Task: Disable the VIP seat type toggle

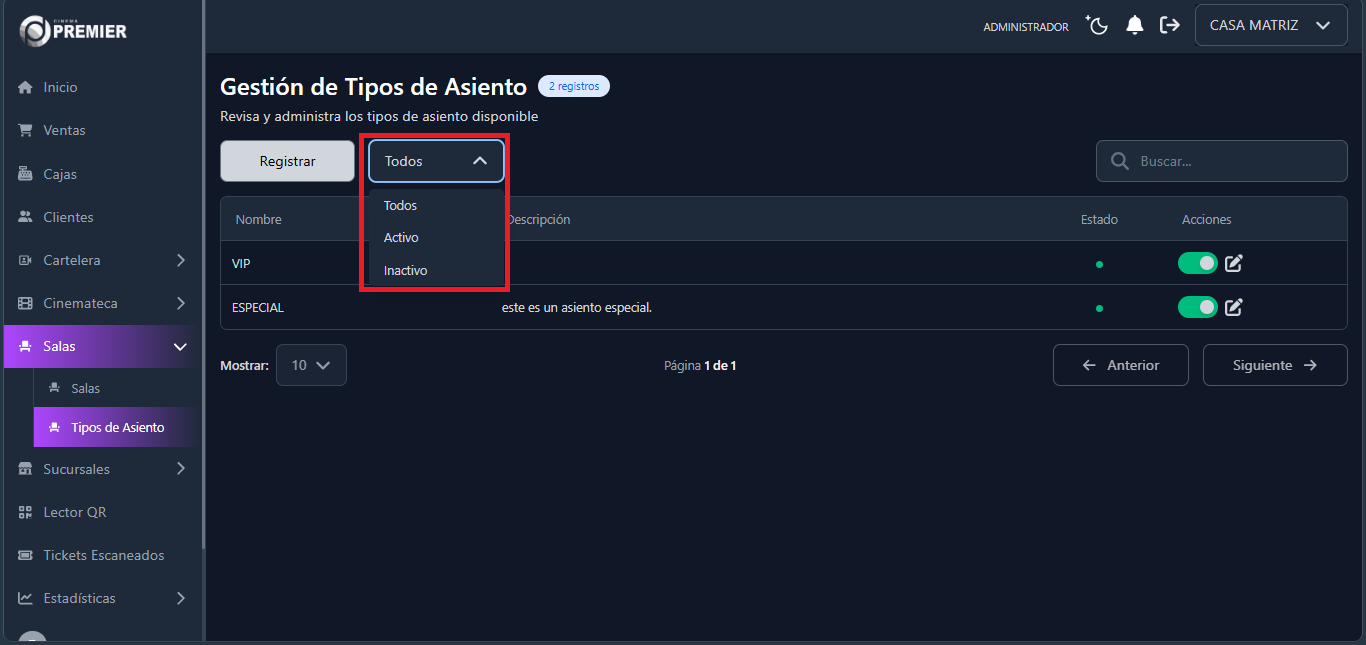Action: coord(1197,263)
